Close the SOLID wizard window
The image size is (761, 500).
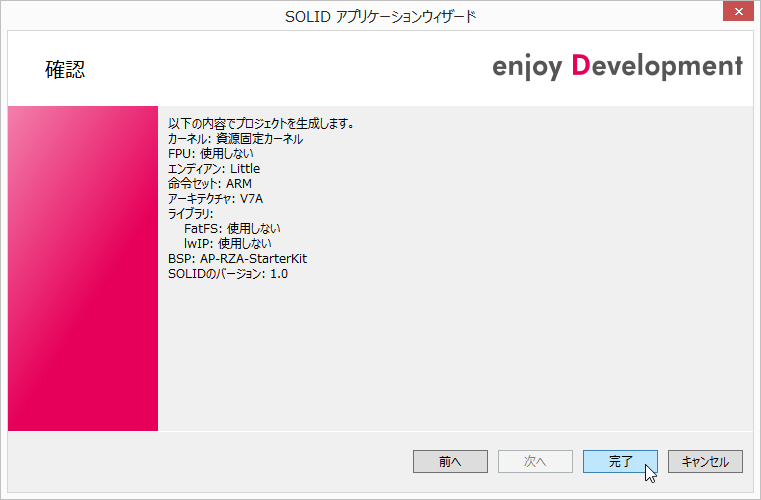pyautogui.click(x=736, y=12)
